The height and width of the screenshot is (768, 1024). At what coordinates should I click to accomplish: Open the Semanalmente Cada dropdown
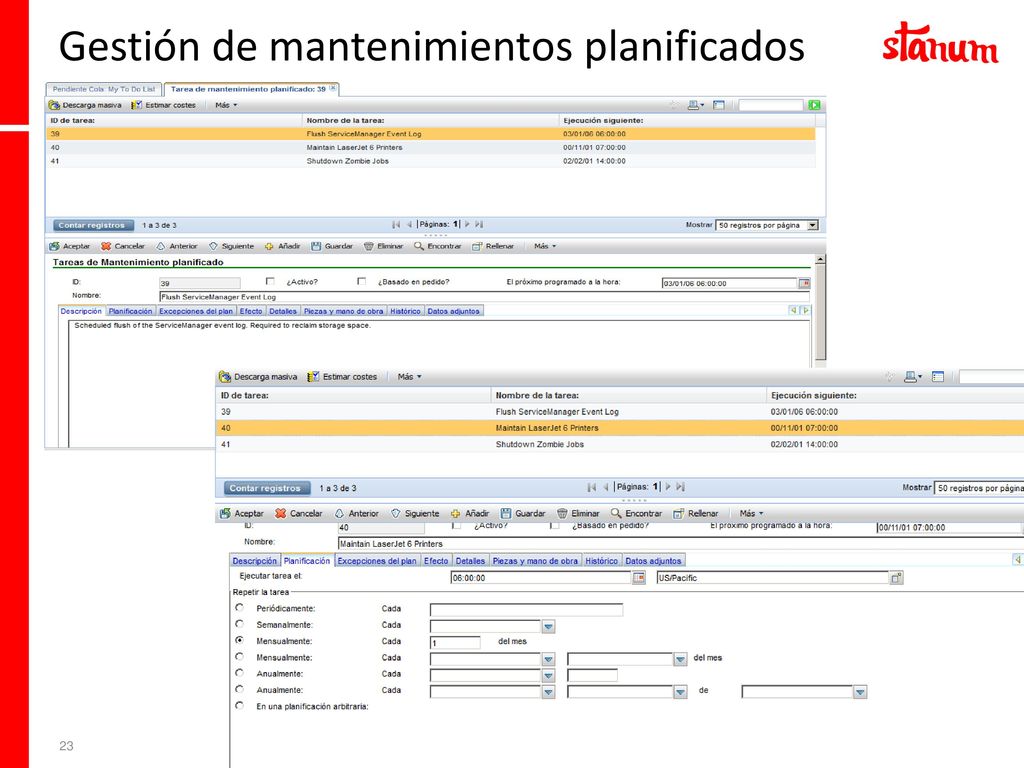coord(549,626)
